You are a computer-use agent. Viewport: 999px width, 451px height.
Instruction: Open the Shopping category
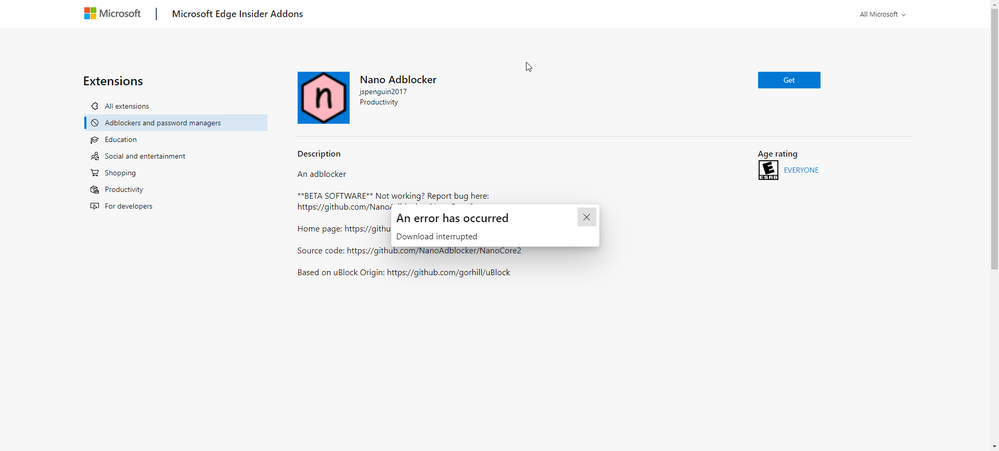(120, 173)
